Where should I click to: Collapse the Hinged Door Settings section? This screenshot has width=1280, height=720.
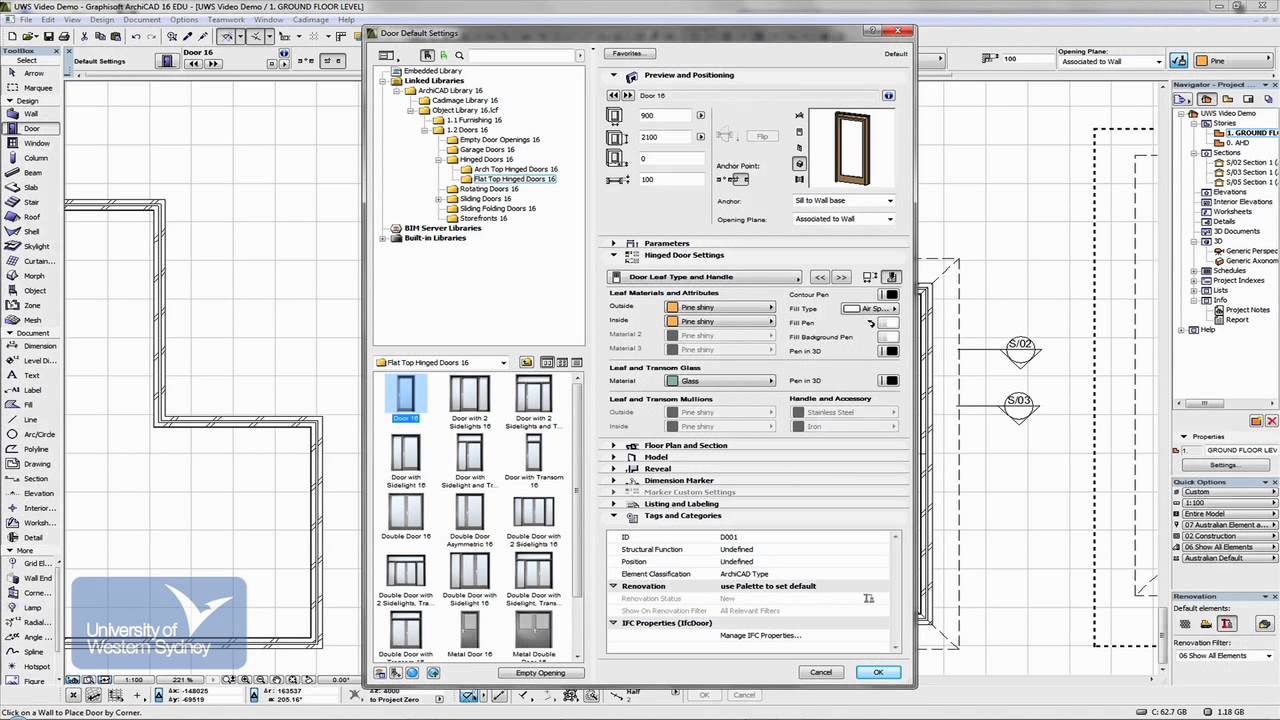[x=614, y=255]
